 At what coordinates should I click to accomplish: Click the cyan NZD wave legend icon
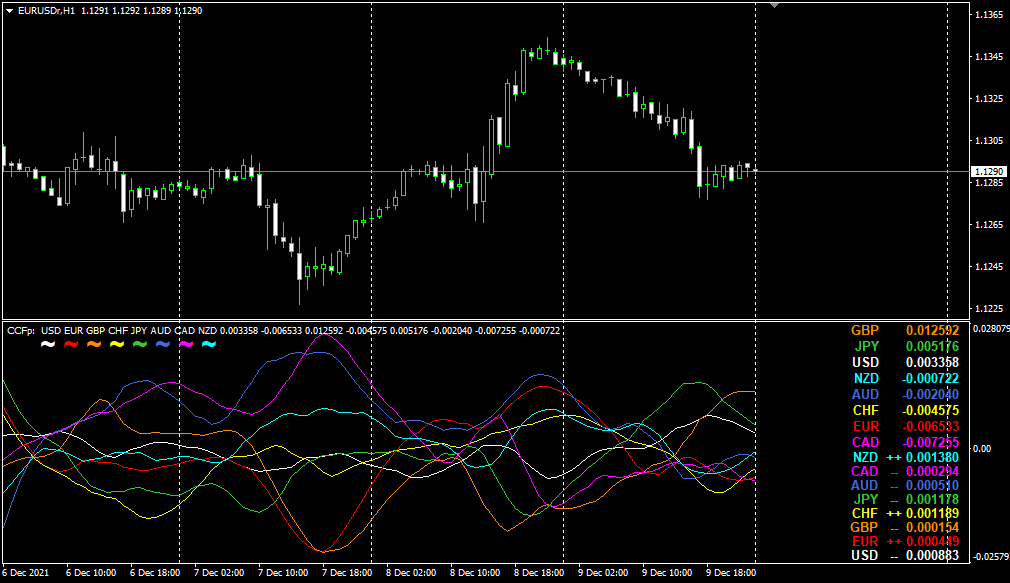click(209, 345)
